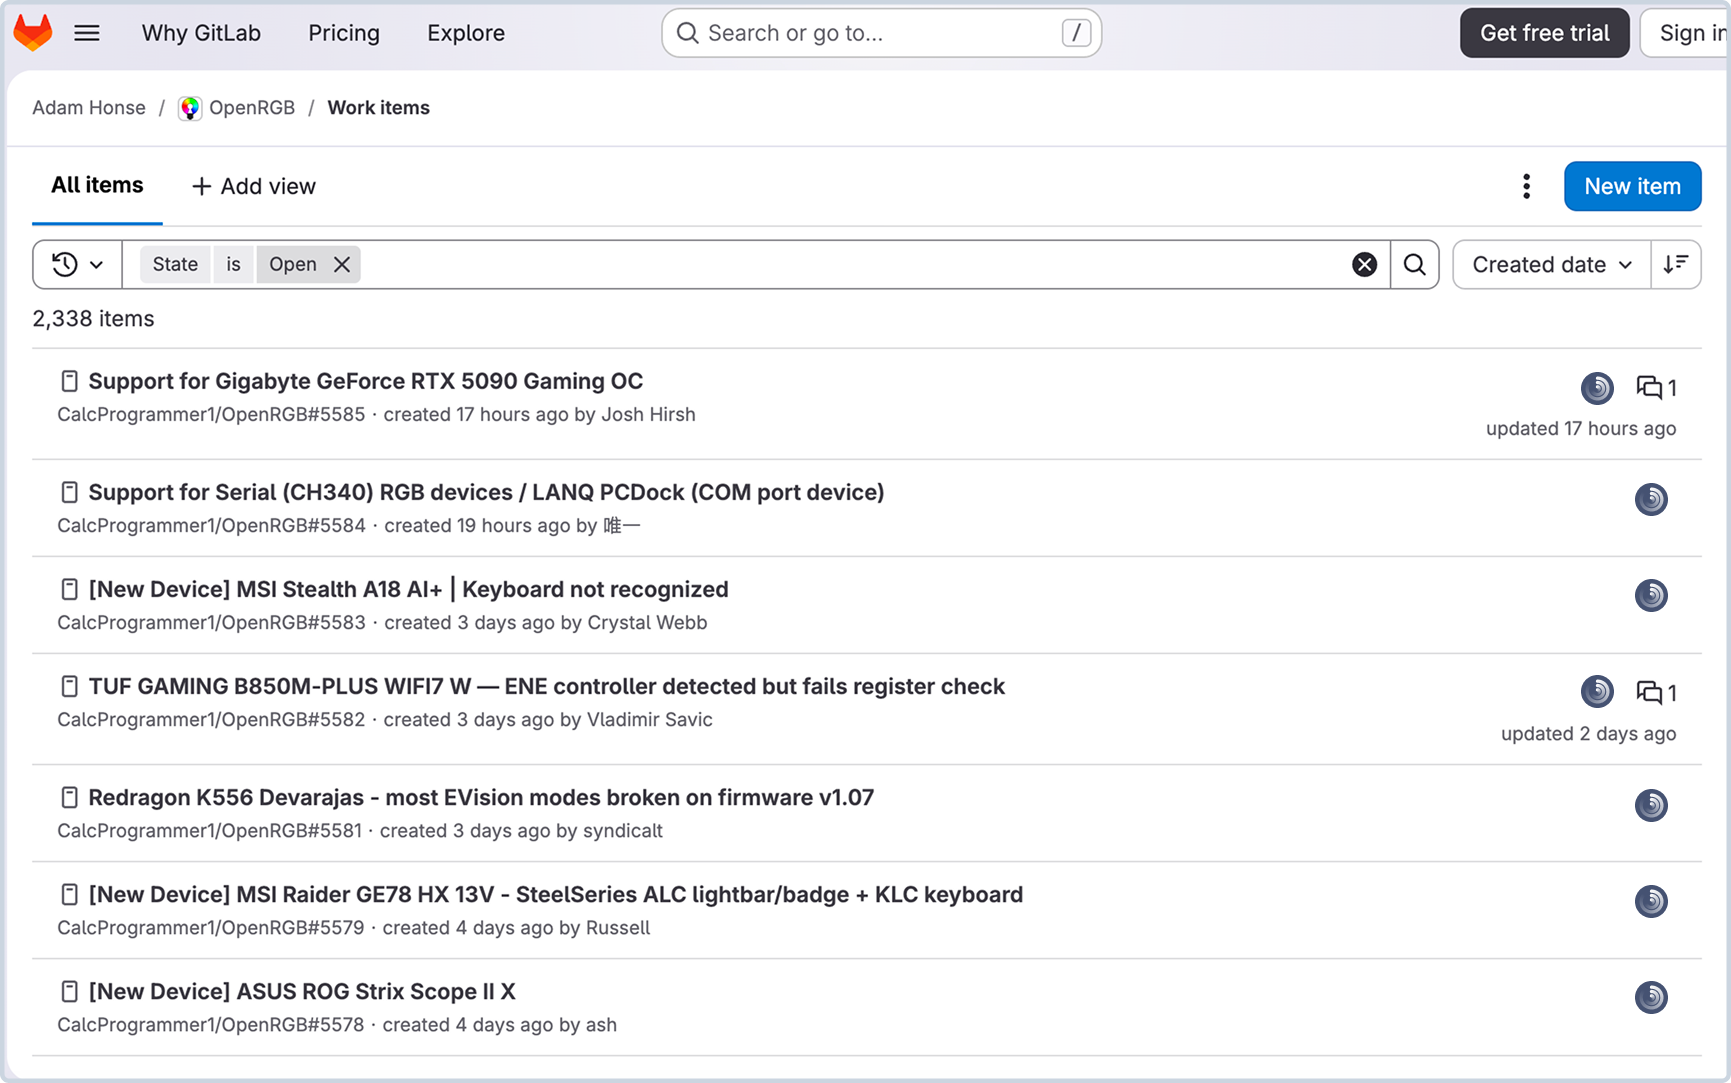The height and width of the screenshot is (1083, 1731).
Task: Click issue type icon beside TUF GAMING title
Action: click(x=69, y=686)
